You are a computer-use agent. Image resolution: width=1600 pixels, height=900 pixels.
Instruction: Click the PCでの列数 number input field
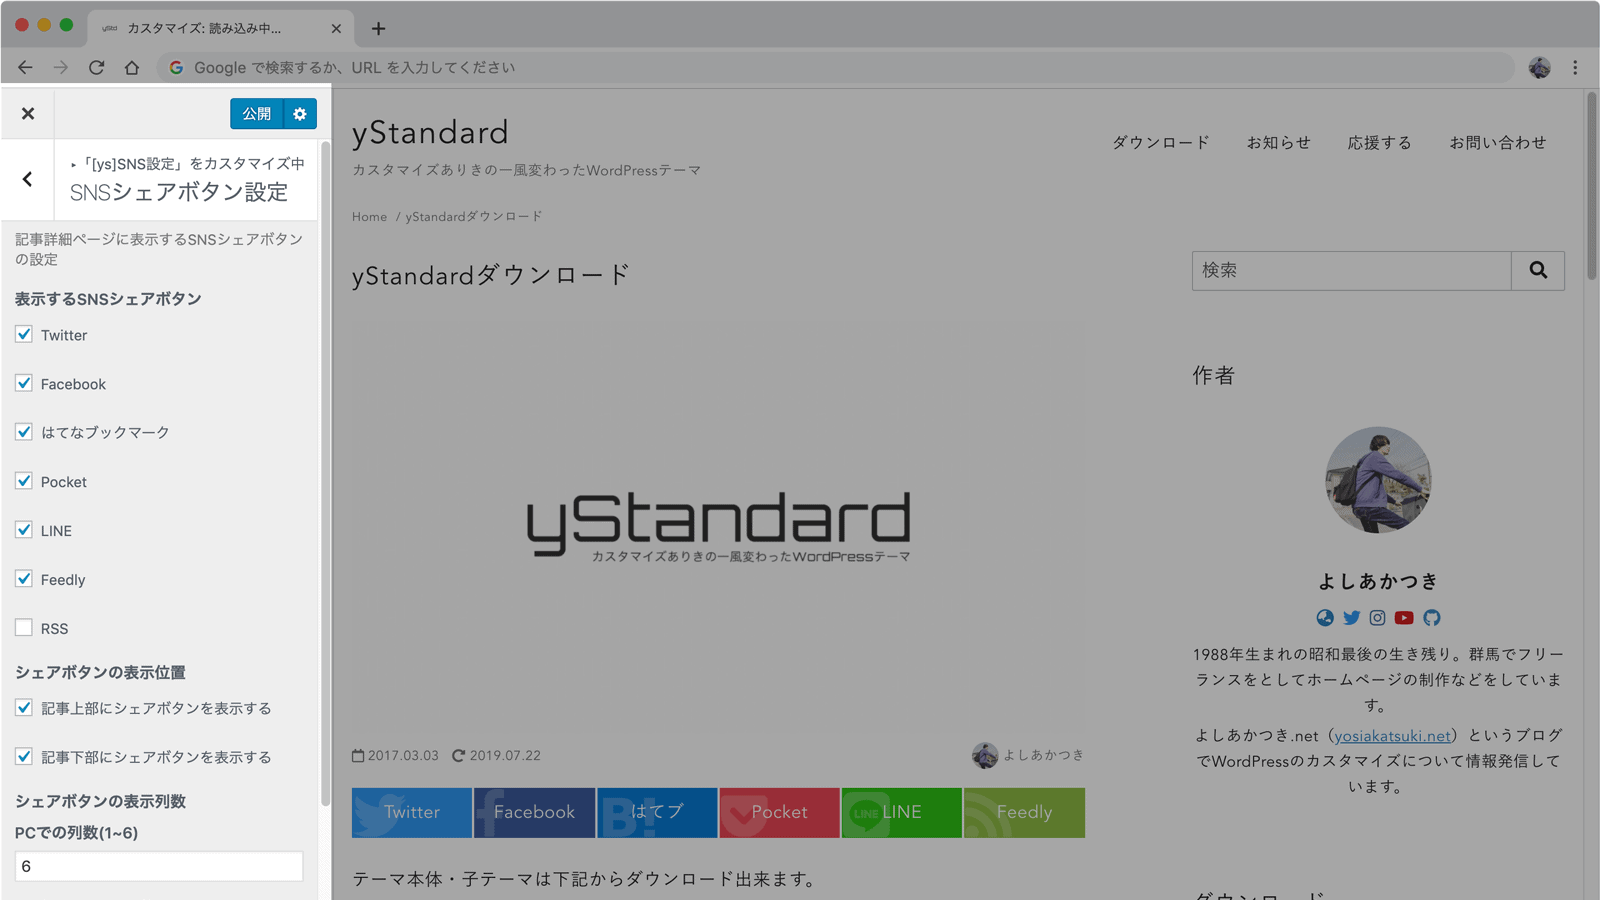[159, 866]
